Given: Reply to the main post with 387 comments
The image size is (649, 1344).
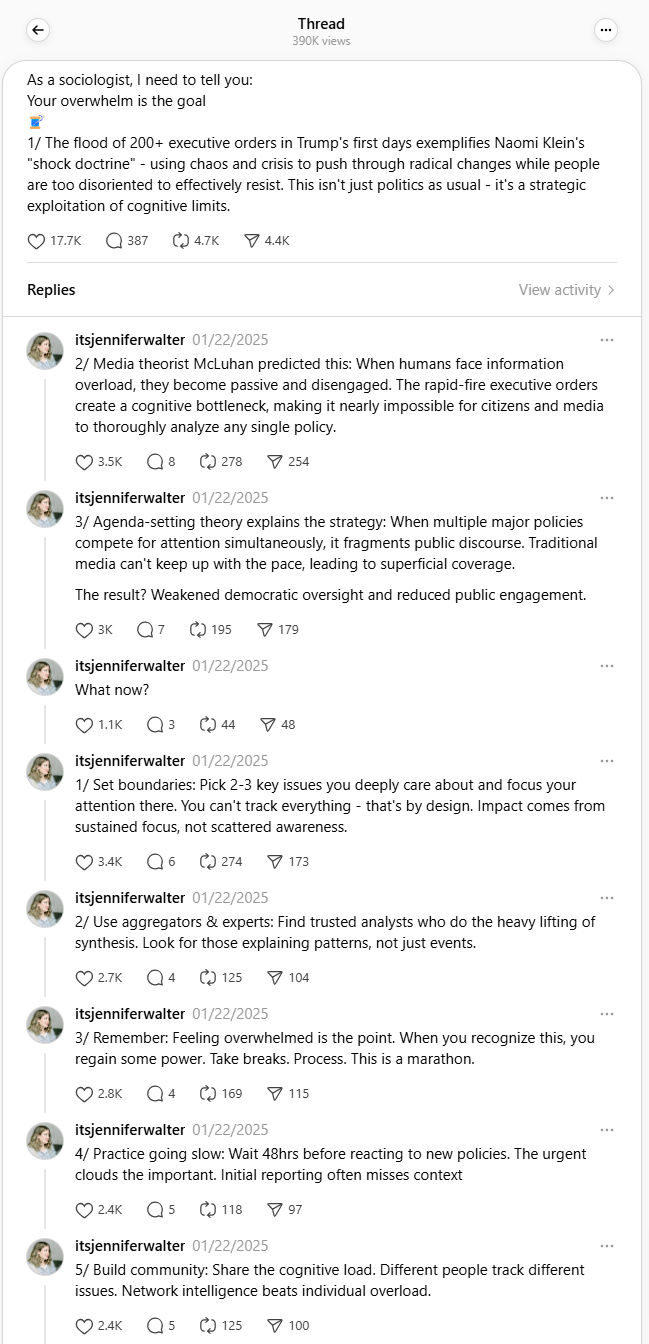Looking at the screenshot, I should pos(114,241).
